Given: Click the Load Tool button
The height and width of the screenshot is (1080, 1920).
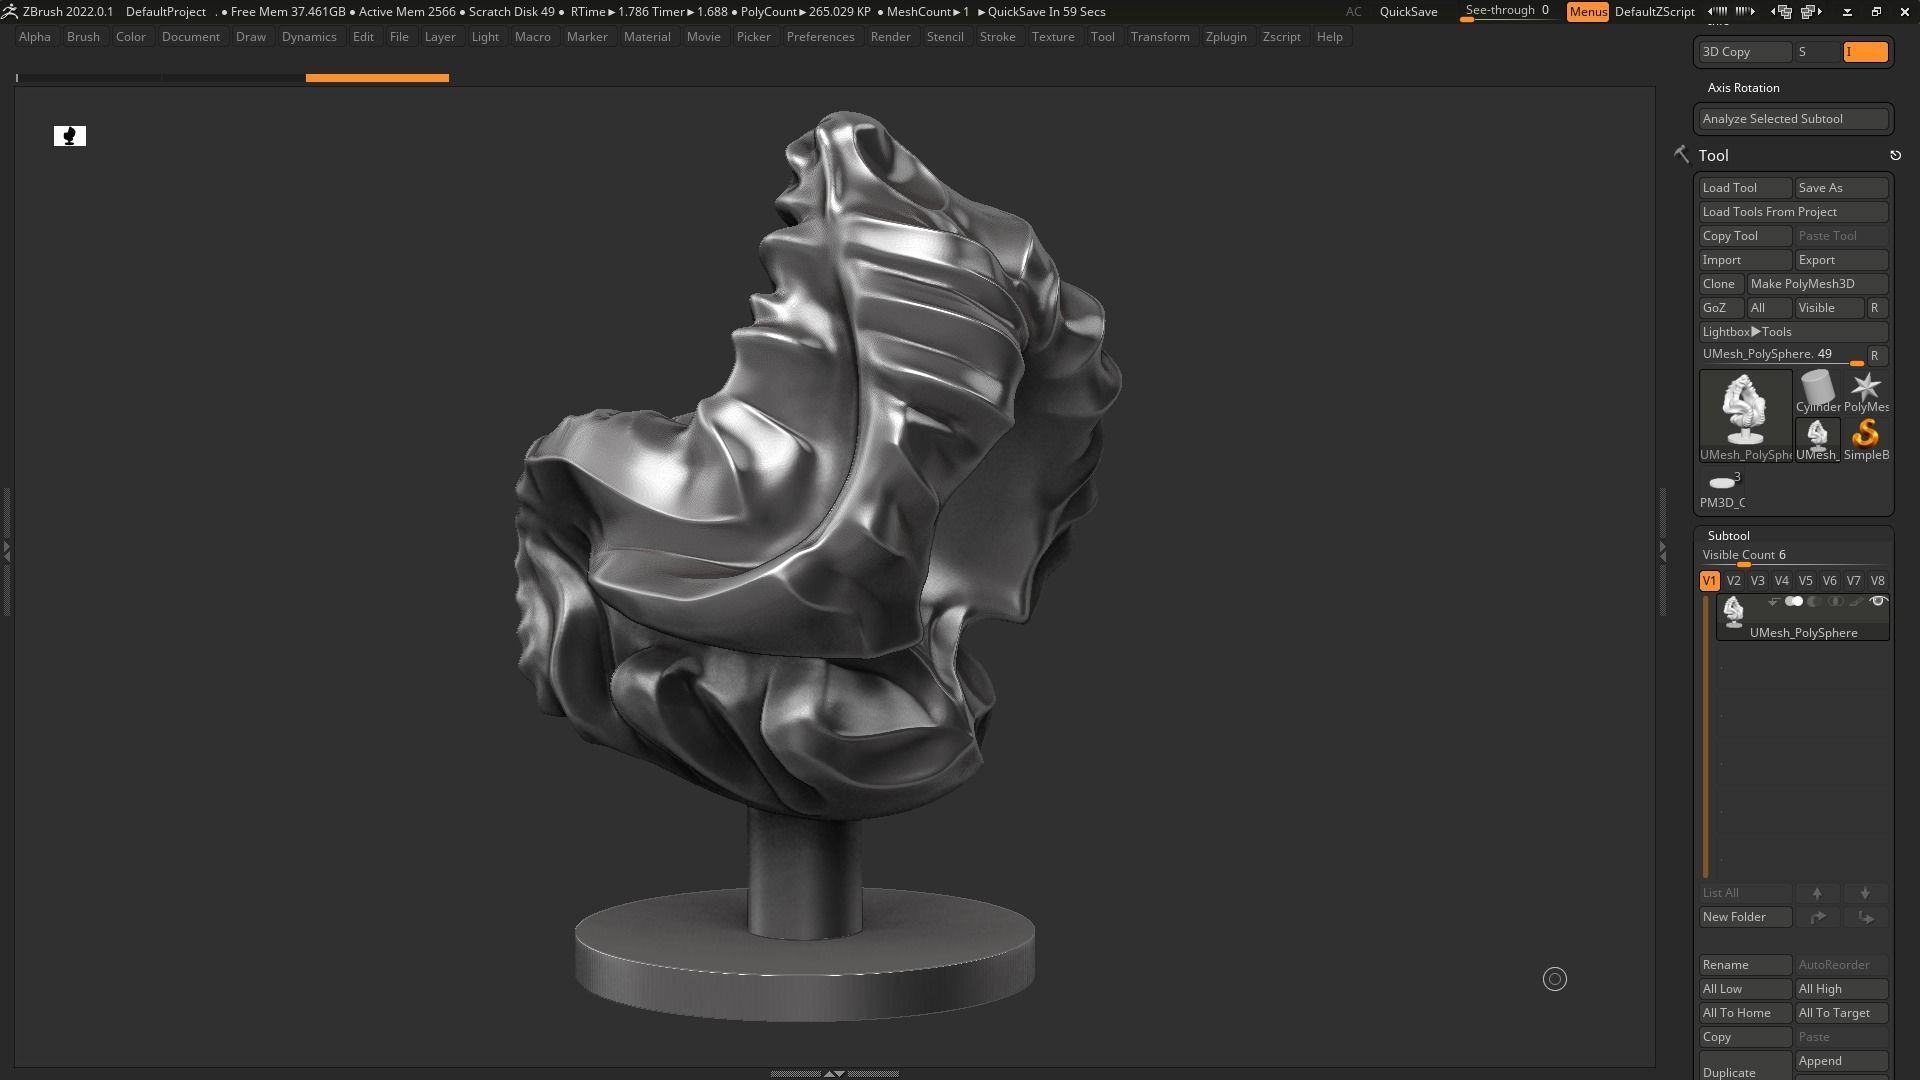Looking at the screenshot, I should point(1745,188).
